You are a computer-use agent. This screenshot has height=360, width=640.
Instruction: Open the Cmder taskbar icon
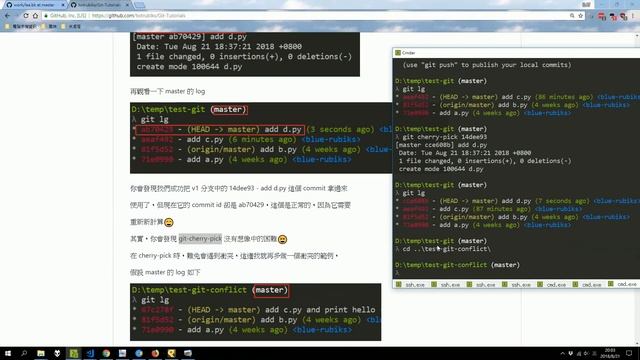(x=73, y=353)
